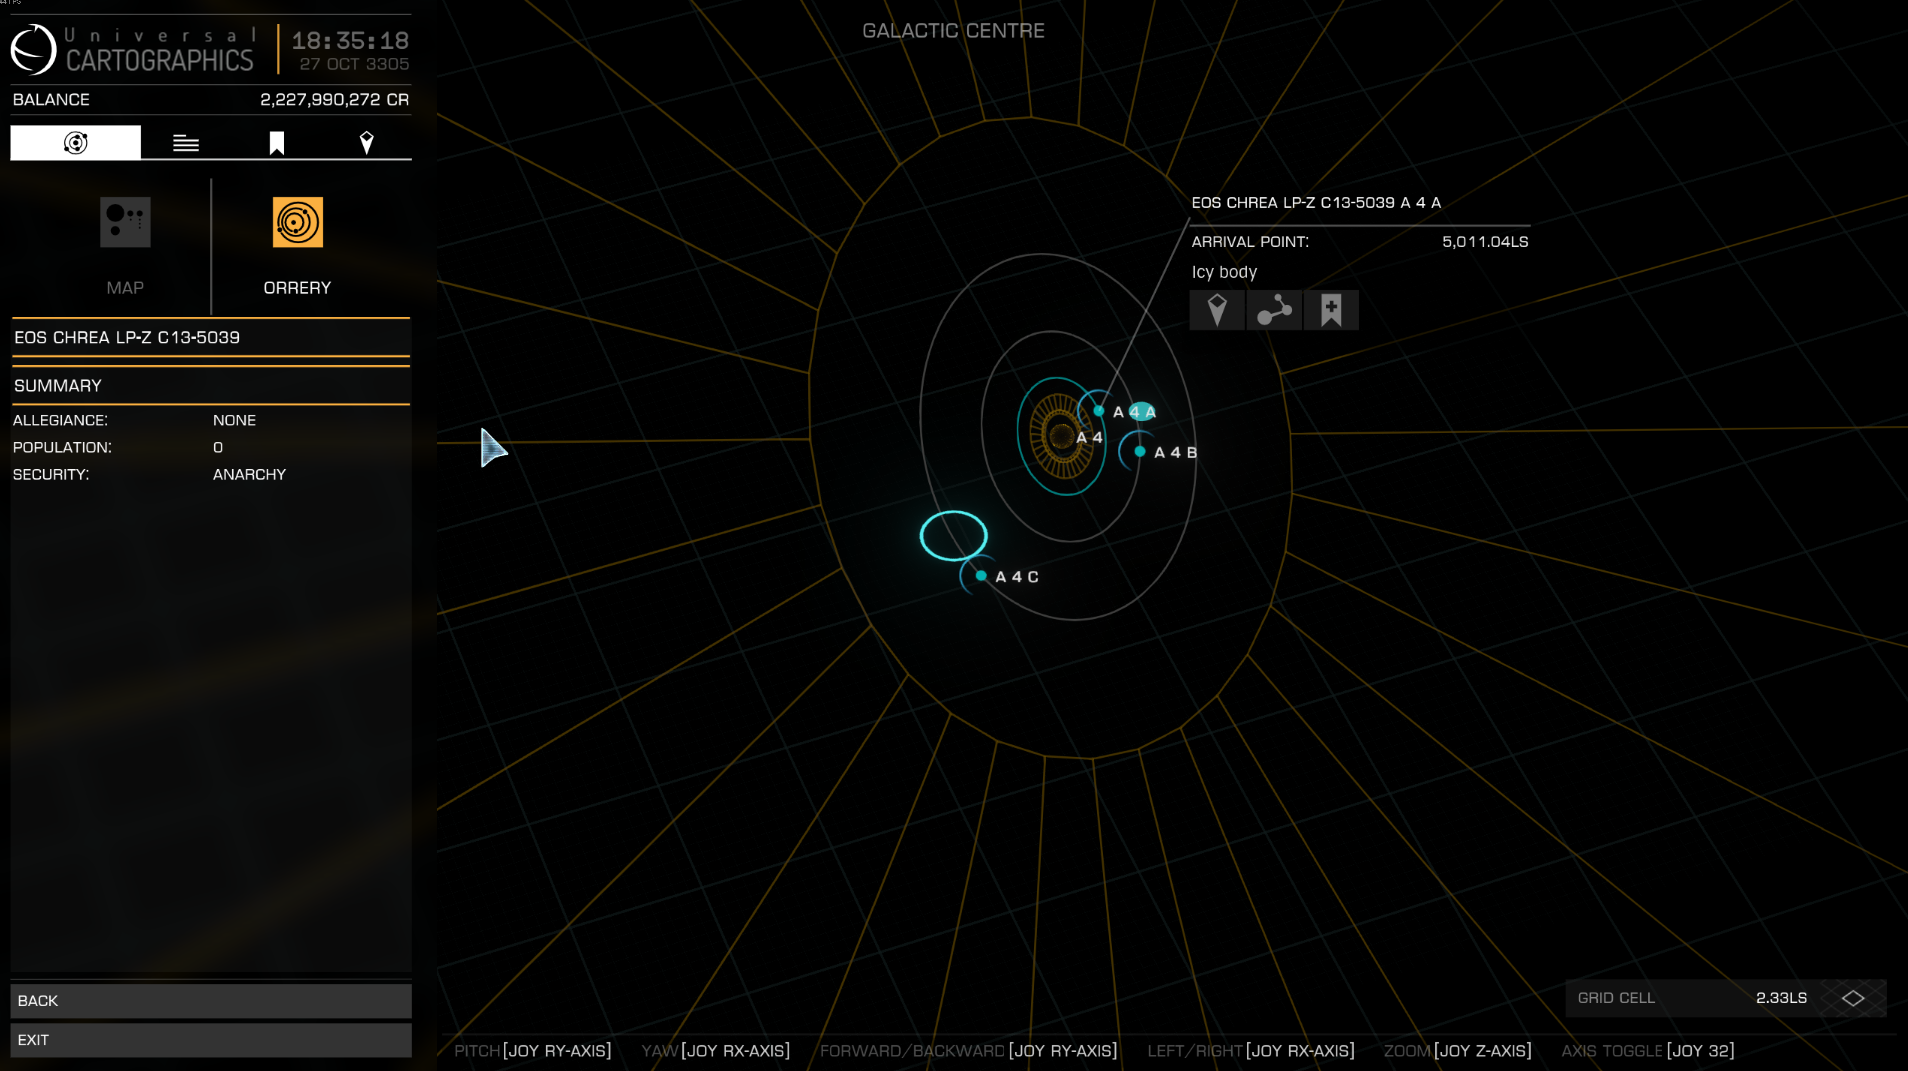Select moon A 4 B in orrery

click(1140, 452)
